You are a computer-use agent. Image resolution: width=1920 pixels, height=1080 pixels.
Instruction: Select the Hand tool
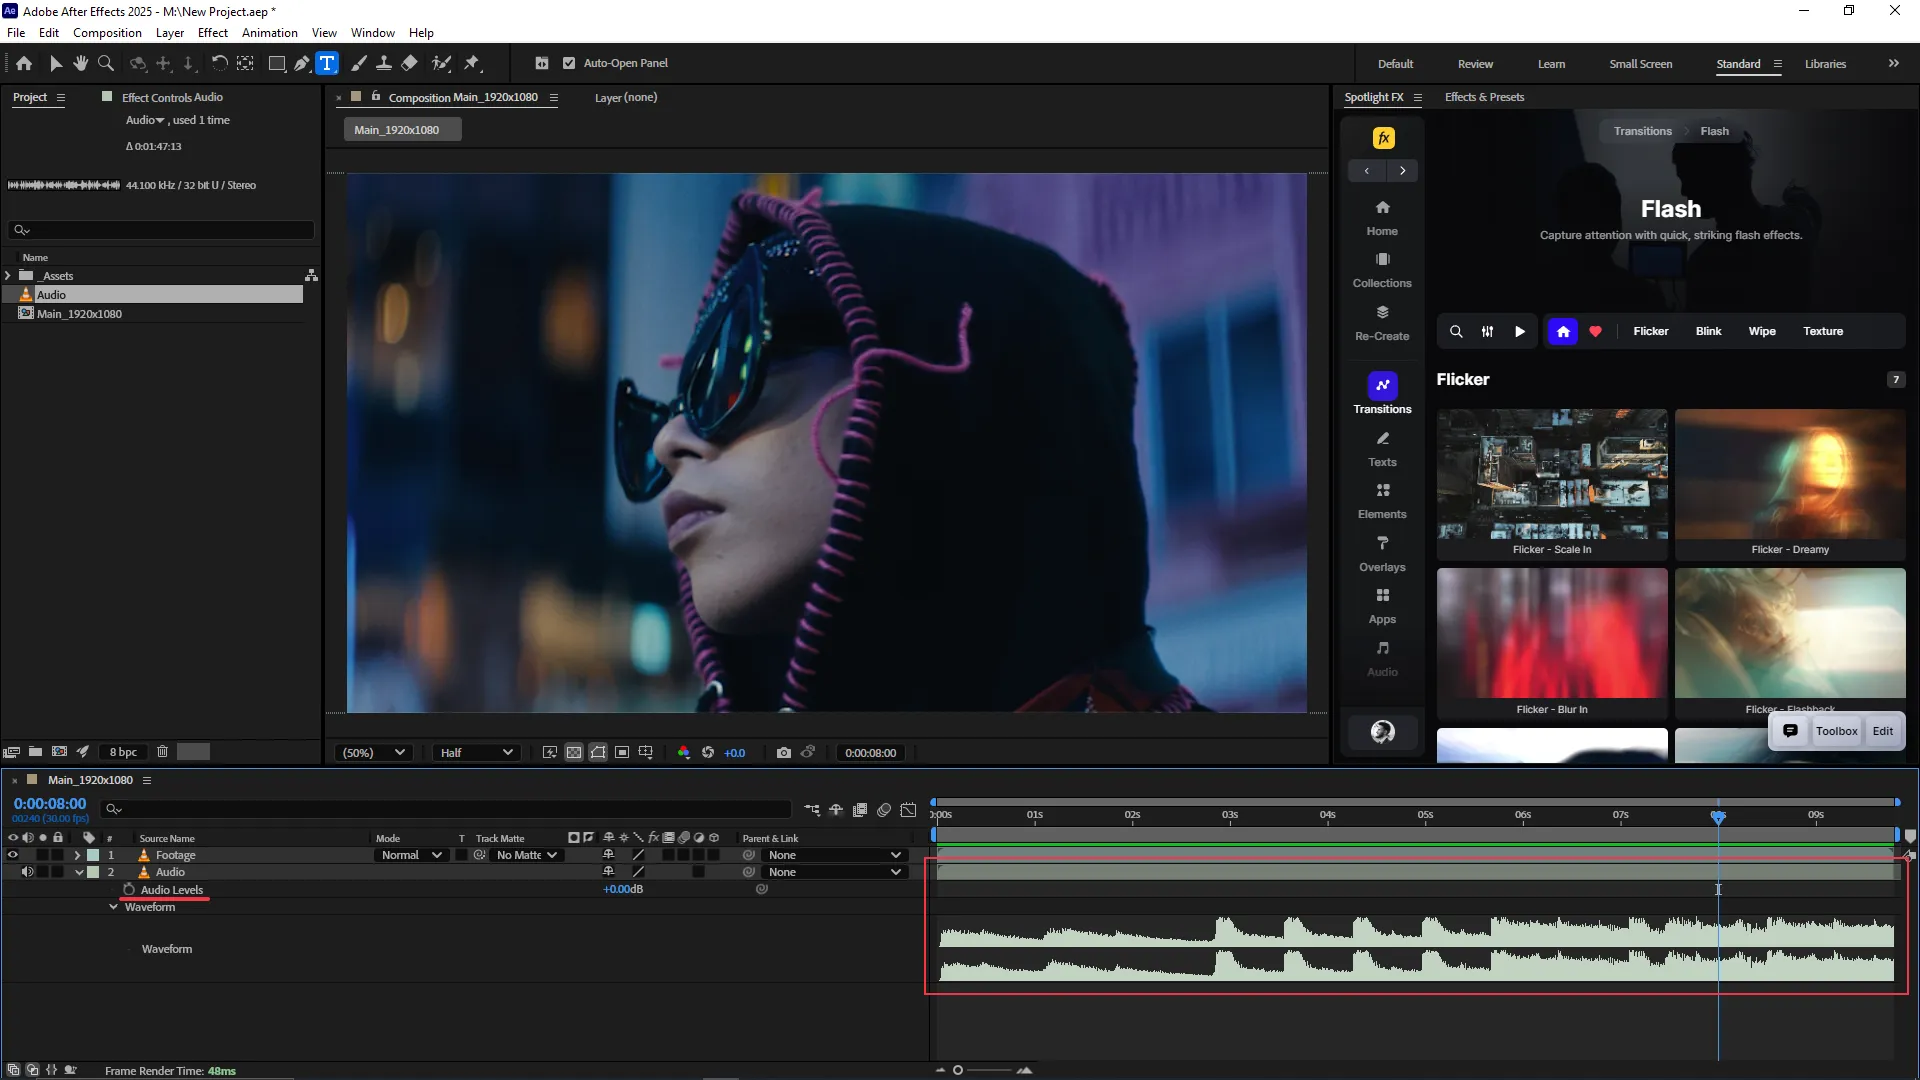point(80,63)
